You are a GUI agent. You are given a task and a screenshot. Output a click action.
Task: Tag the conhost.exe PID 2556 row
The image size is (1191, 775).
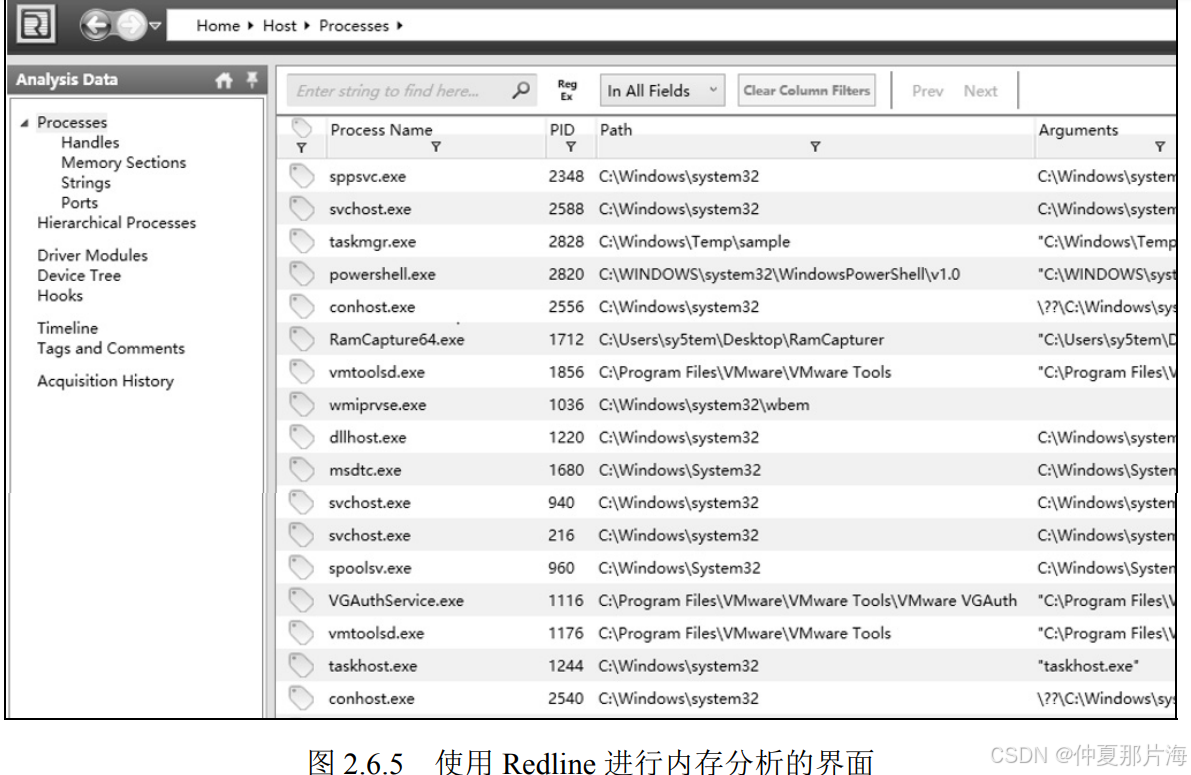302,307
